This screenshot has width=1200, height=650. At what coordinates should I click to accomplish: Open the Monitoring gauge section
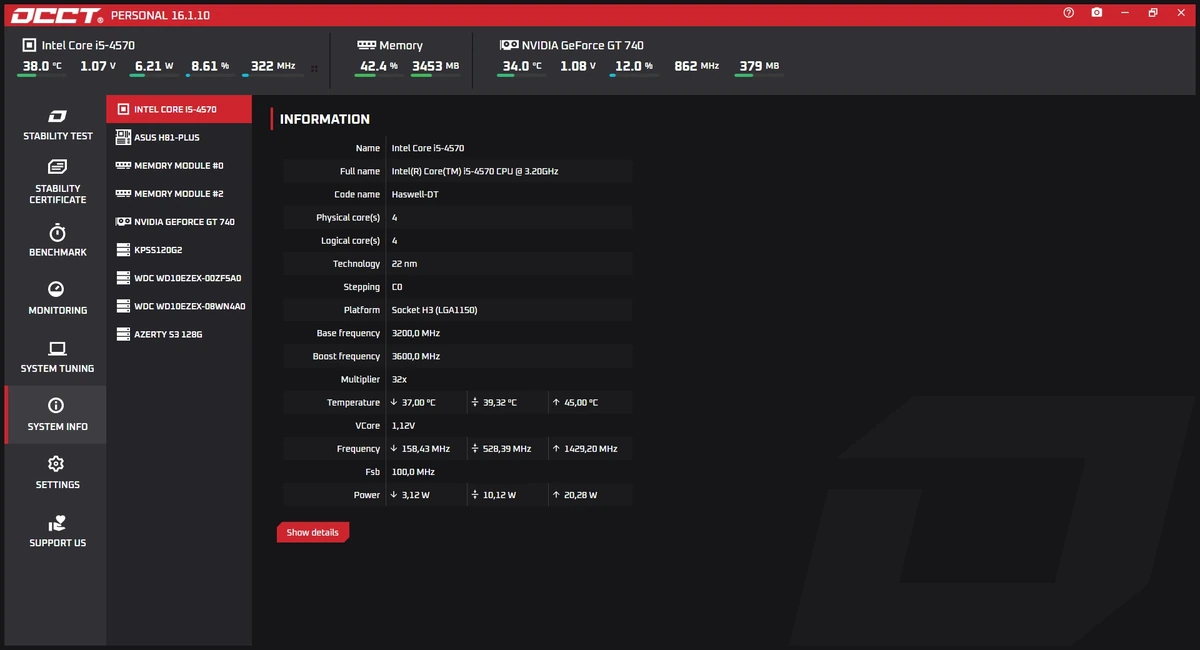[57, 299]
